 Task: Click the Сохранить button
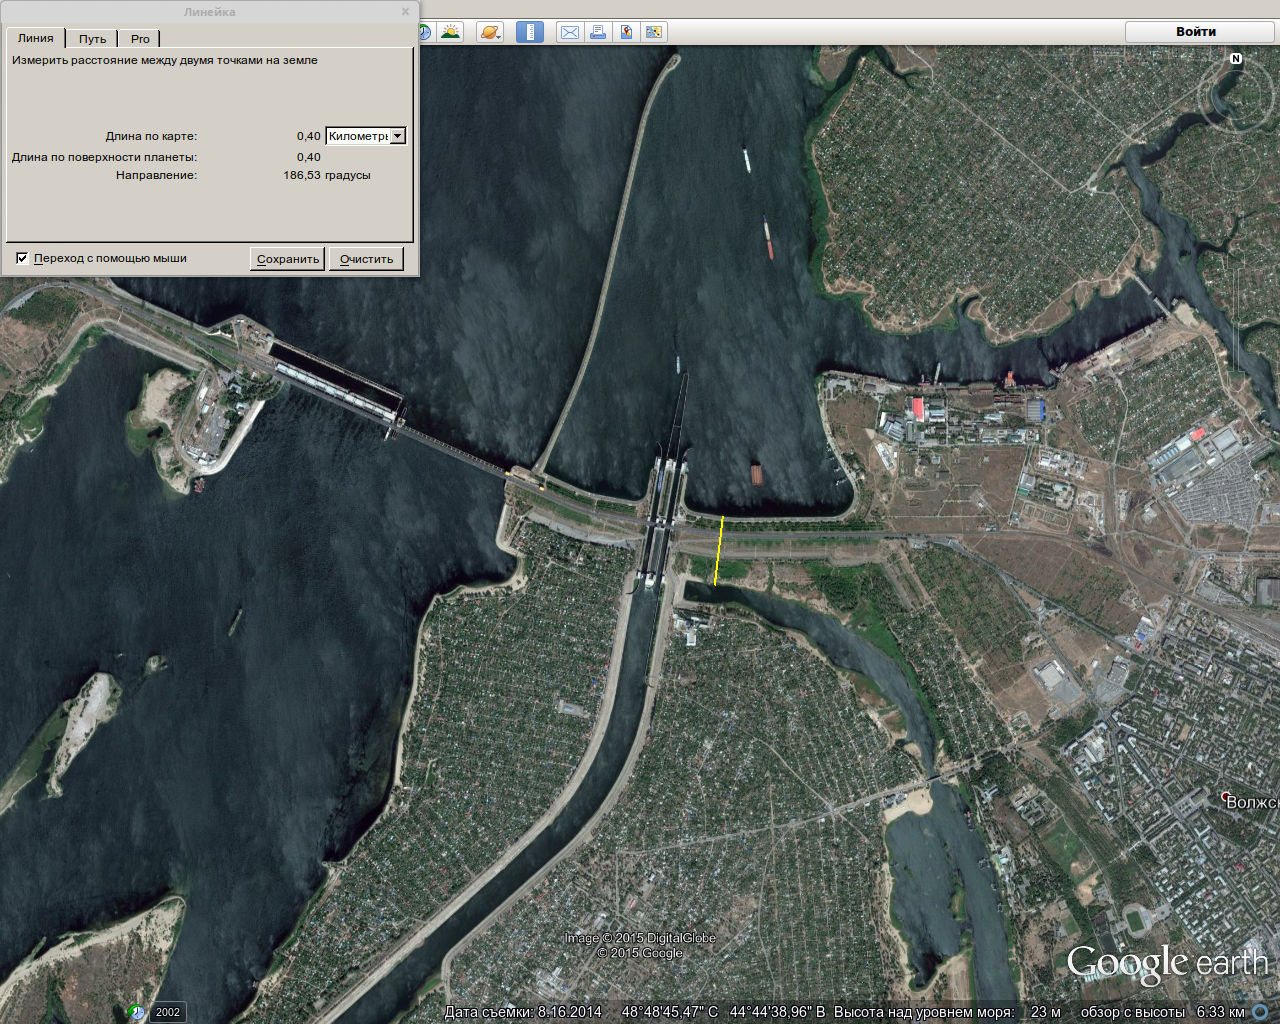(x=288, y=259)
